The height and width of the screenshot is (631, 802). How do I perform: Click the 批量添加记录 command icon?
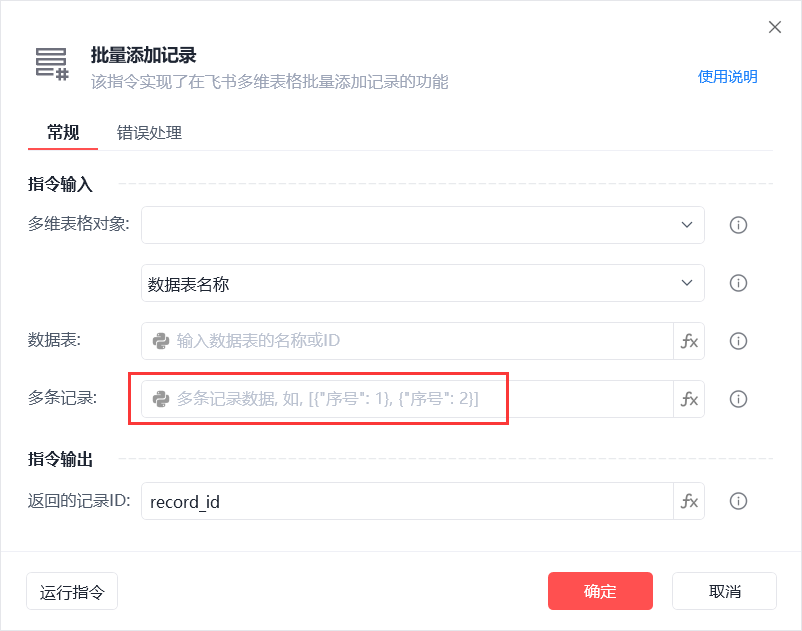pyautogui.click(x=52, y=64)
